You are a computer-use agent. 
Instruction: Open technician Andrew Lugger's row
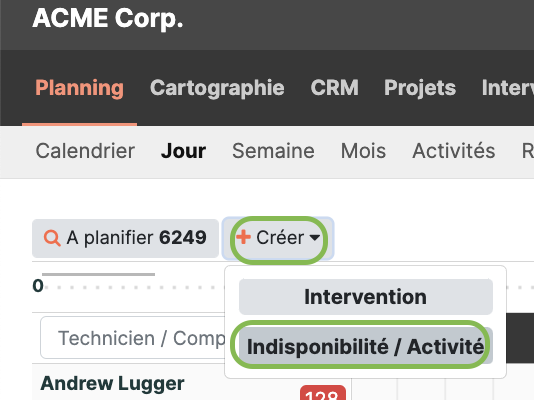click(x=112, y=384)
